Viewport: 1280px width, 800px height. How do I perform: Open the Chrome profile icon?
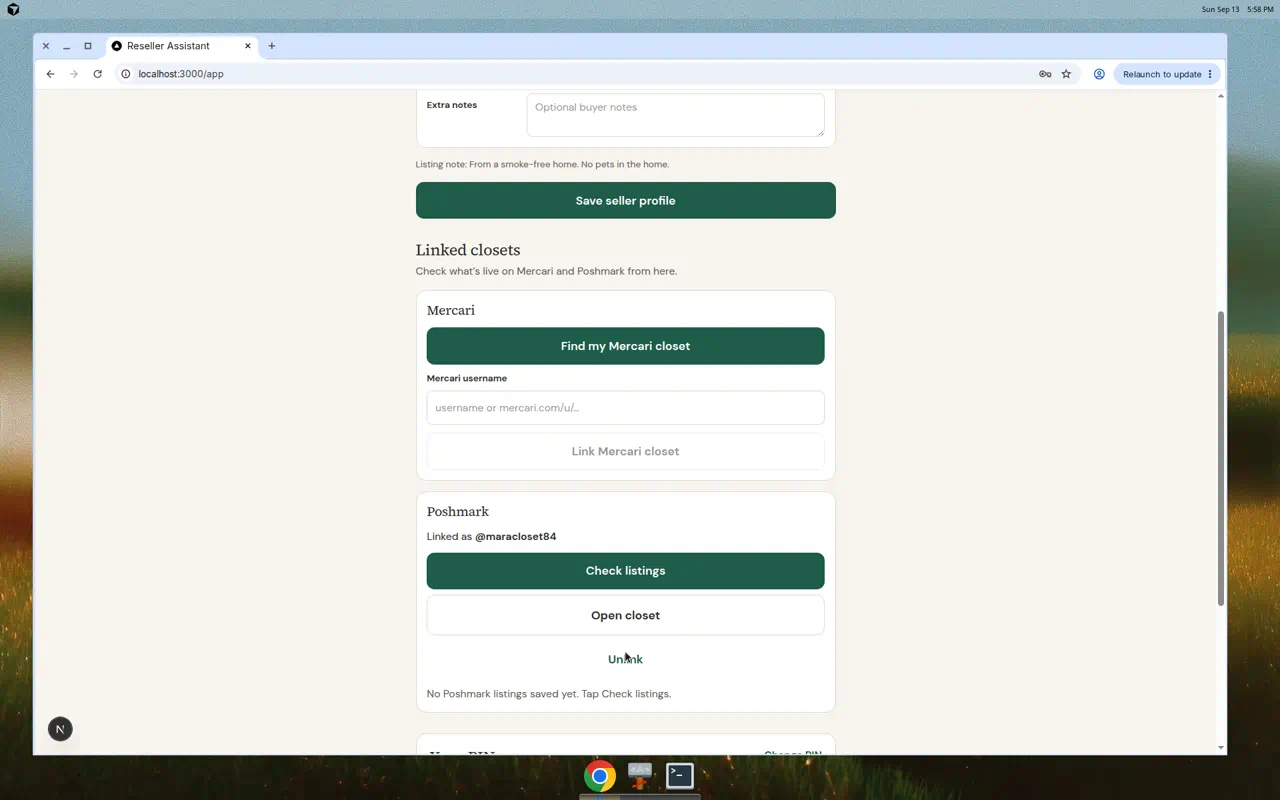tap(1099, 74)
